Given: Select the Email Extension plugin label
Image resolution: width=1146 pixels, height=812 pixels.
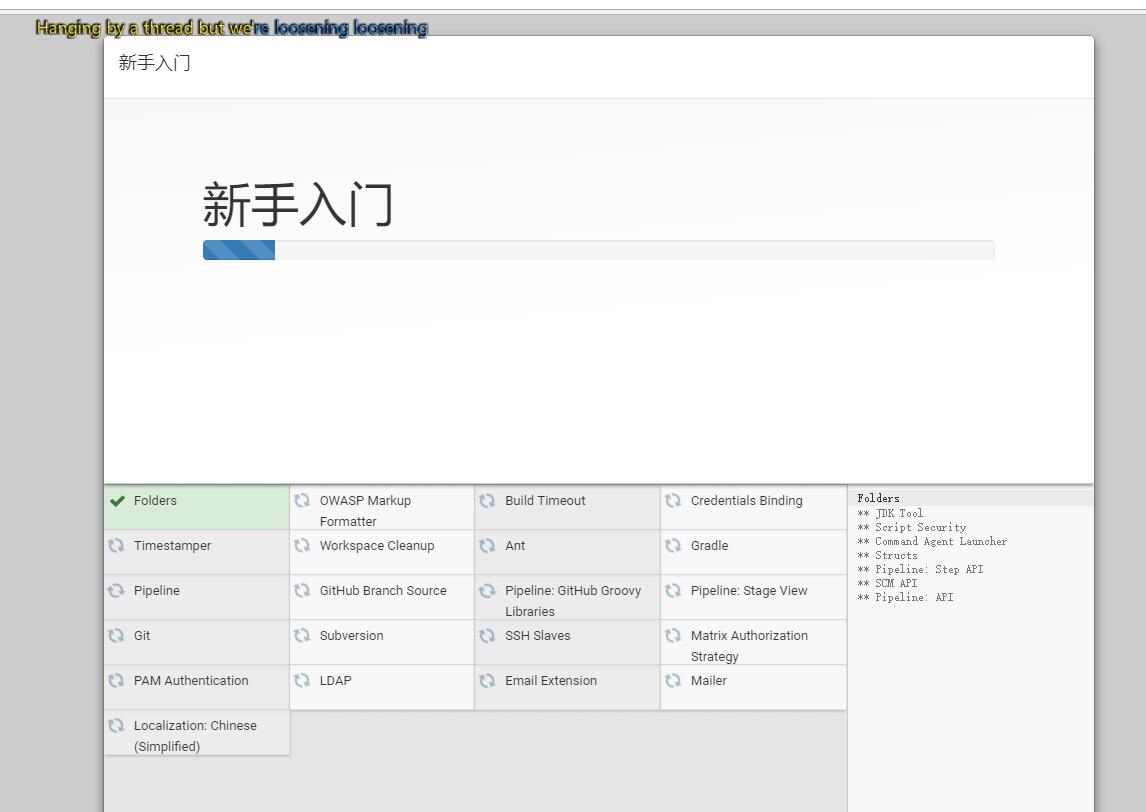Looking at the screenshot, I should click(551, 680).
